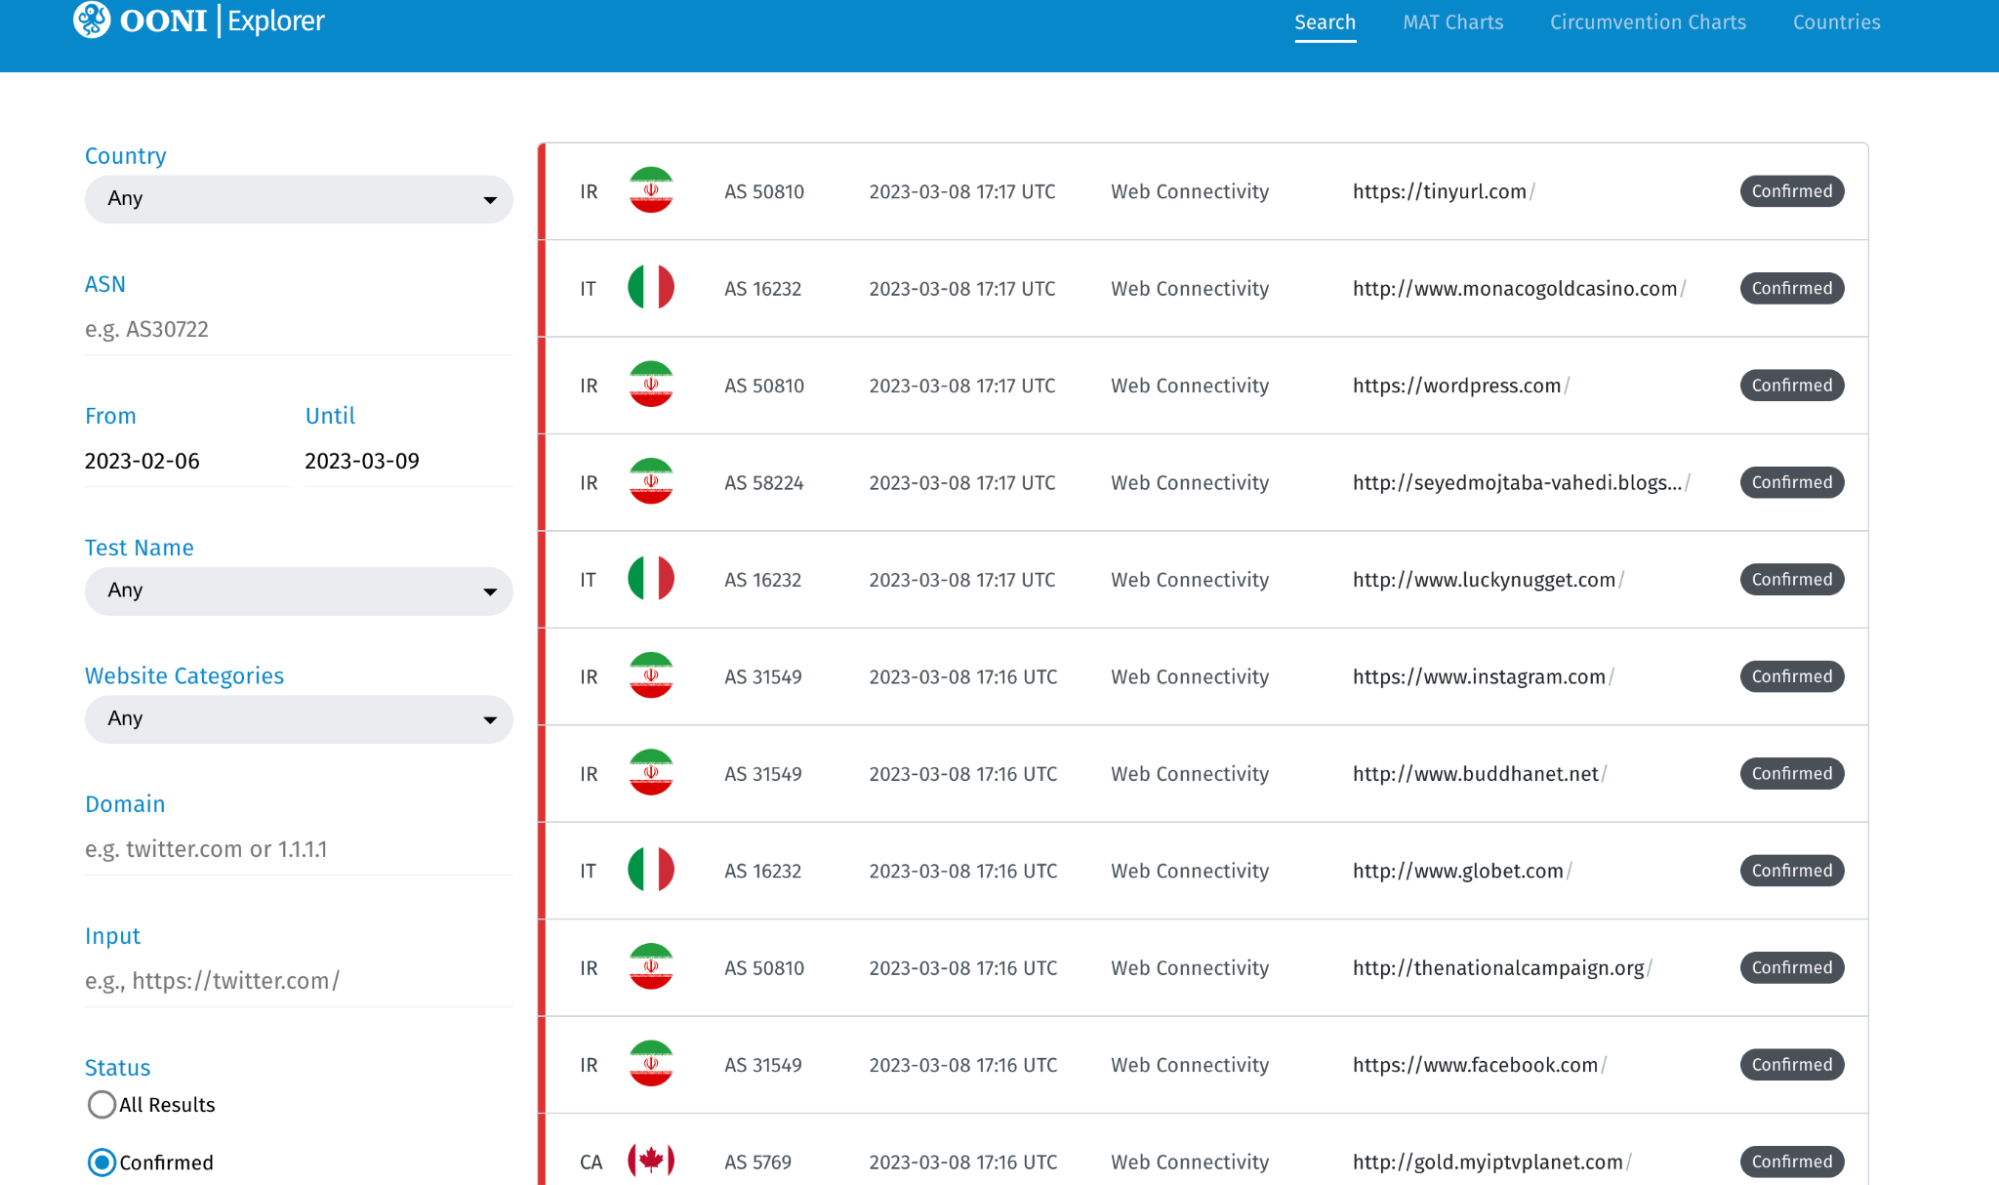
Task: Click Iran flag in instagram.com row
Action: tap(650, 676)
